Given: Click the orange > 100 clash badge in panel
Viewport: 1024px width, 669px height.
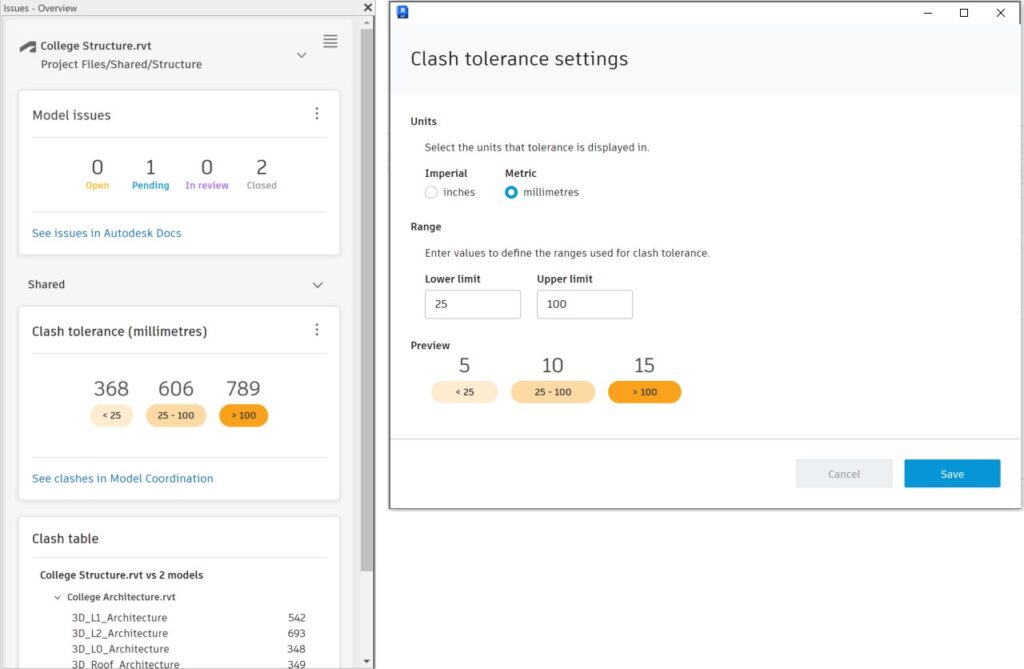Looking at the screenshot, I should pos(244,416).
